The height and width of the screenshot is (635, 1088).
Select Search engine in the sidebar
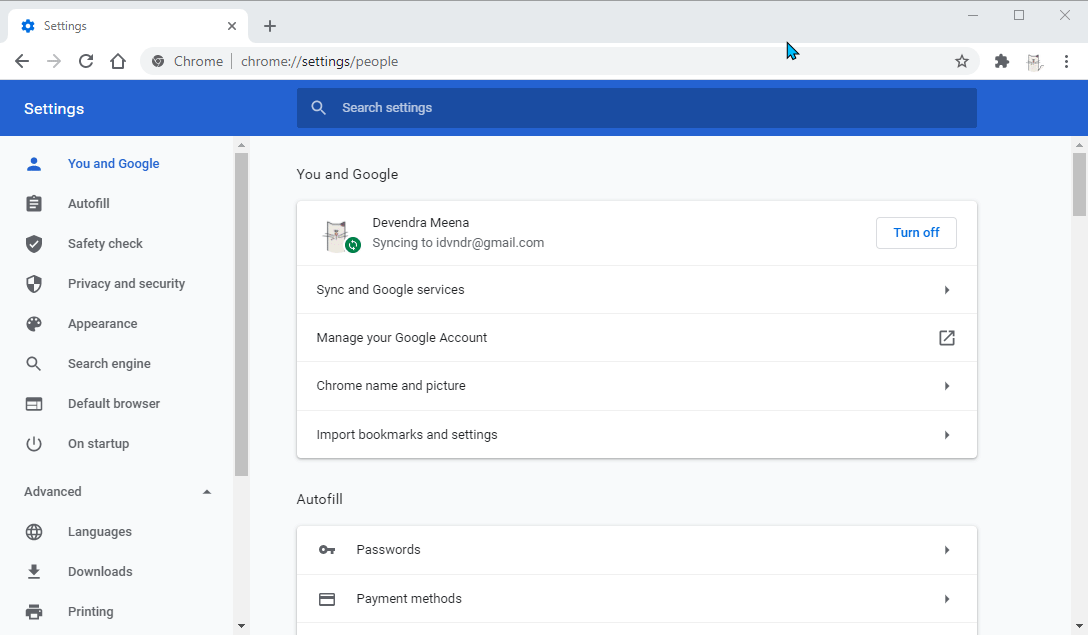click(x=109, y=364)
